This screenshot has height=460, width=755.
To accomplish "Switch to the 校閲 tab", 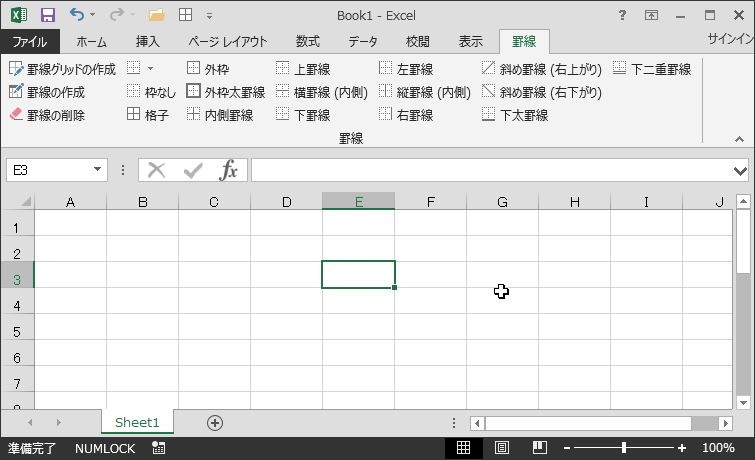I will [417, 41].
